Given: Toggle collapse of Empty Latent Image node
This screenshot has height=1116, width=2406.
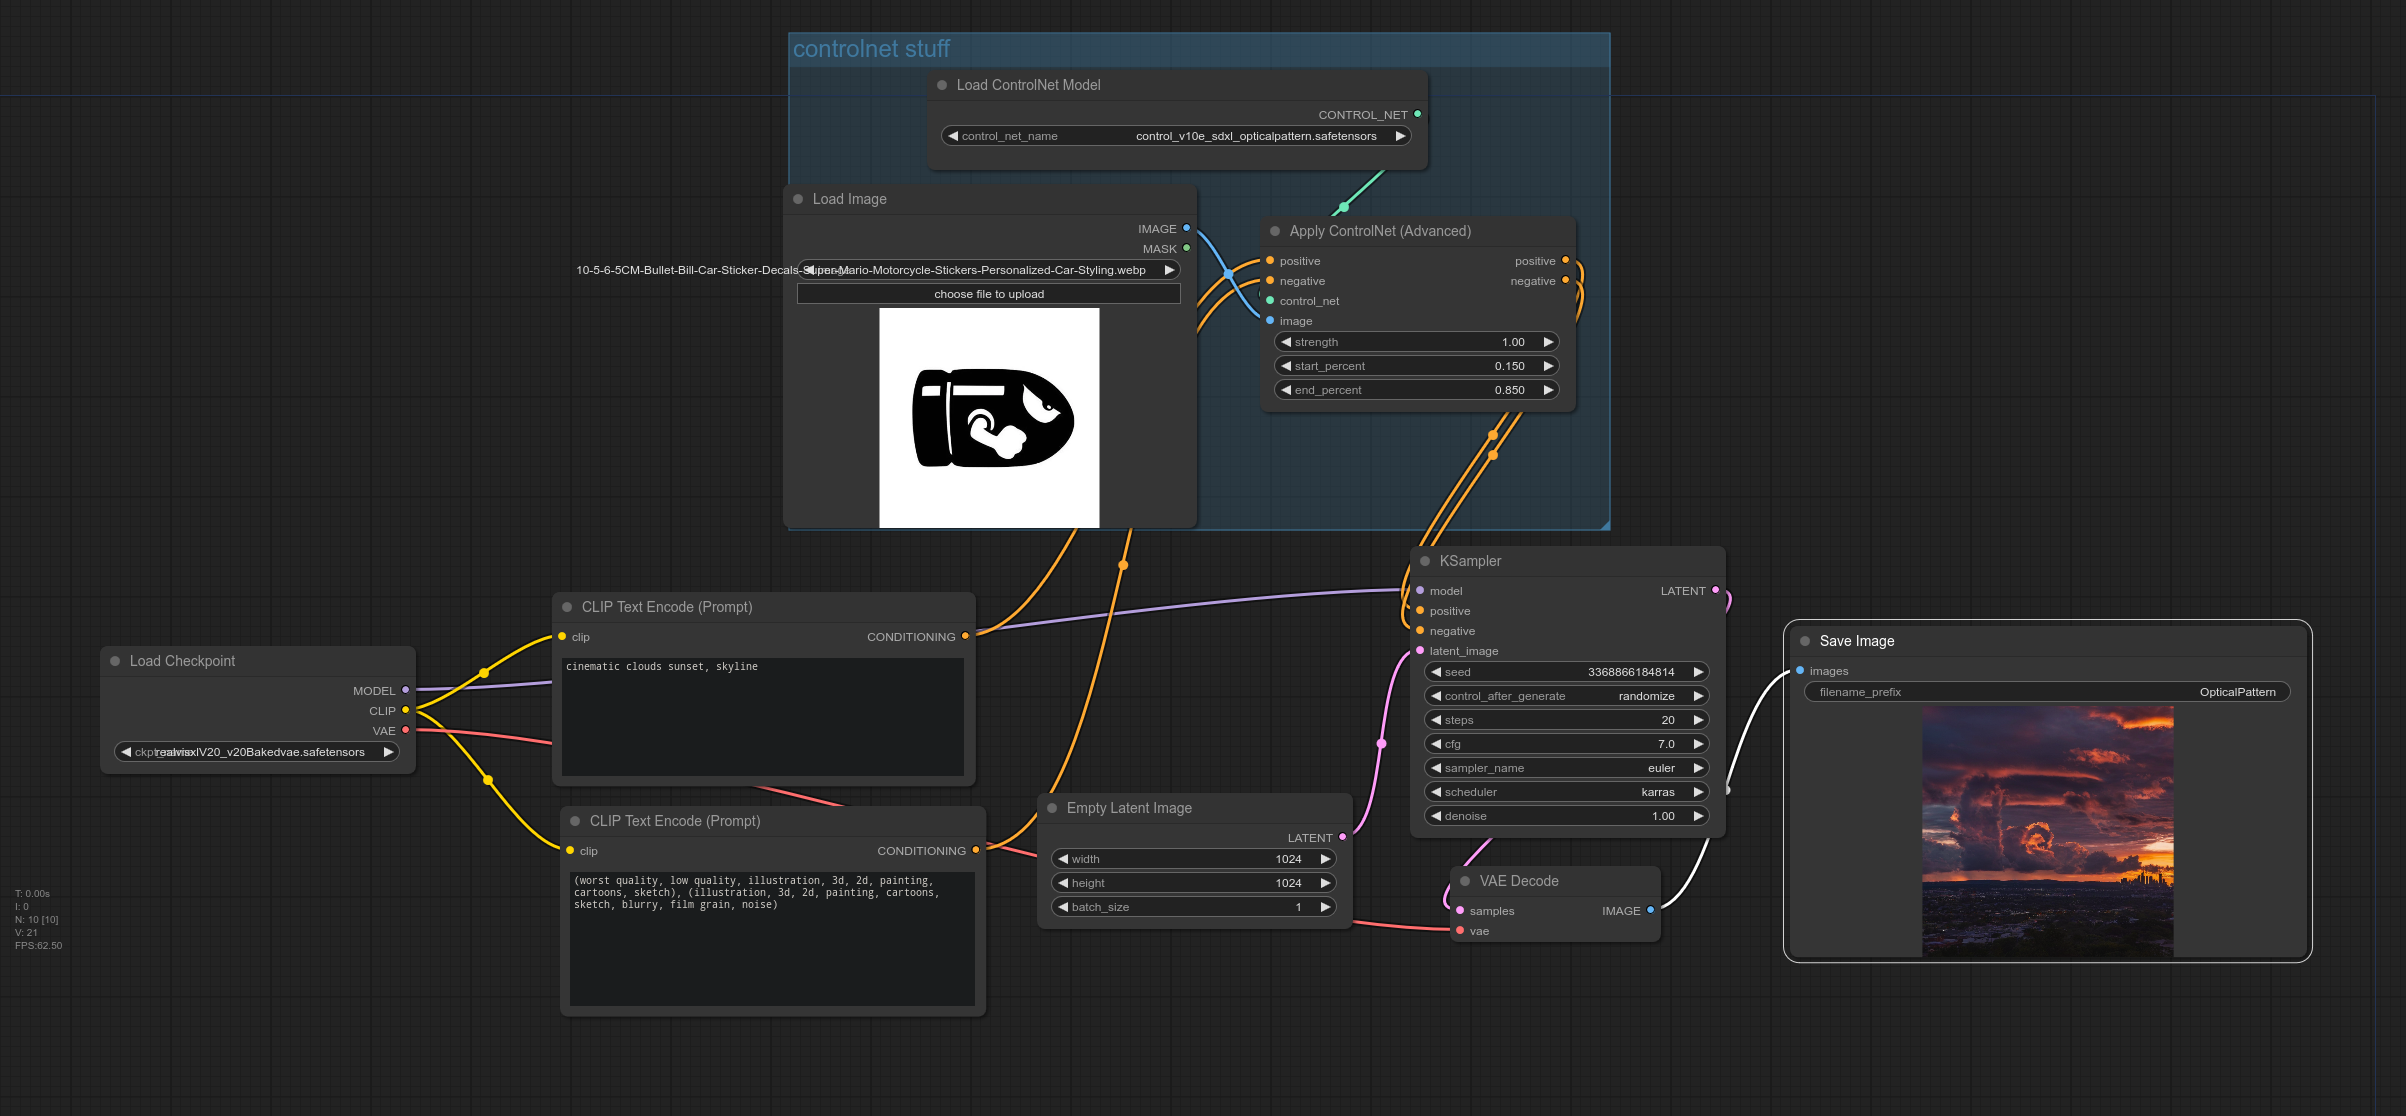Looking at the screenshot, I should coord(1054,807).
